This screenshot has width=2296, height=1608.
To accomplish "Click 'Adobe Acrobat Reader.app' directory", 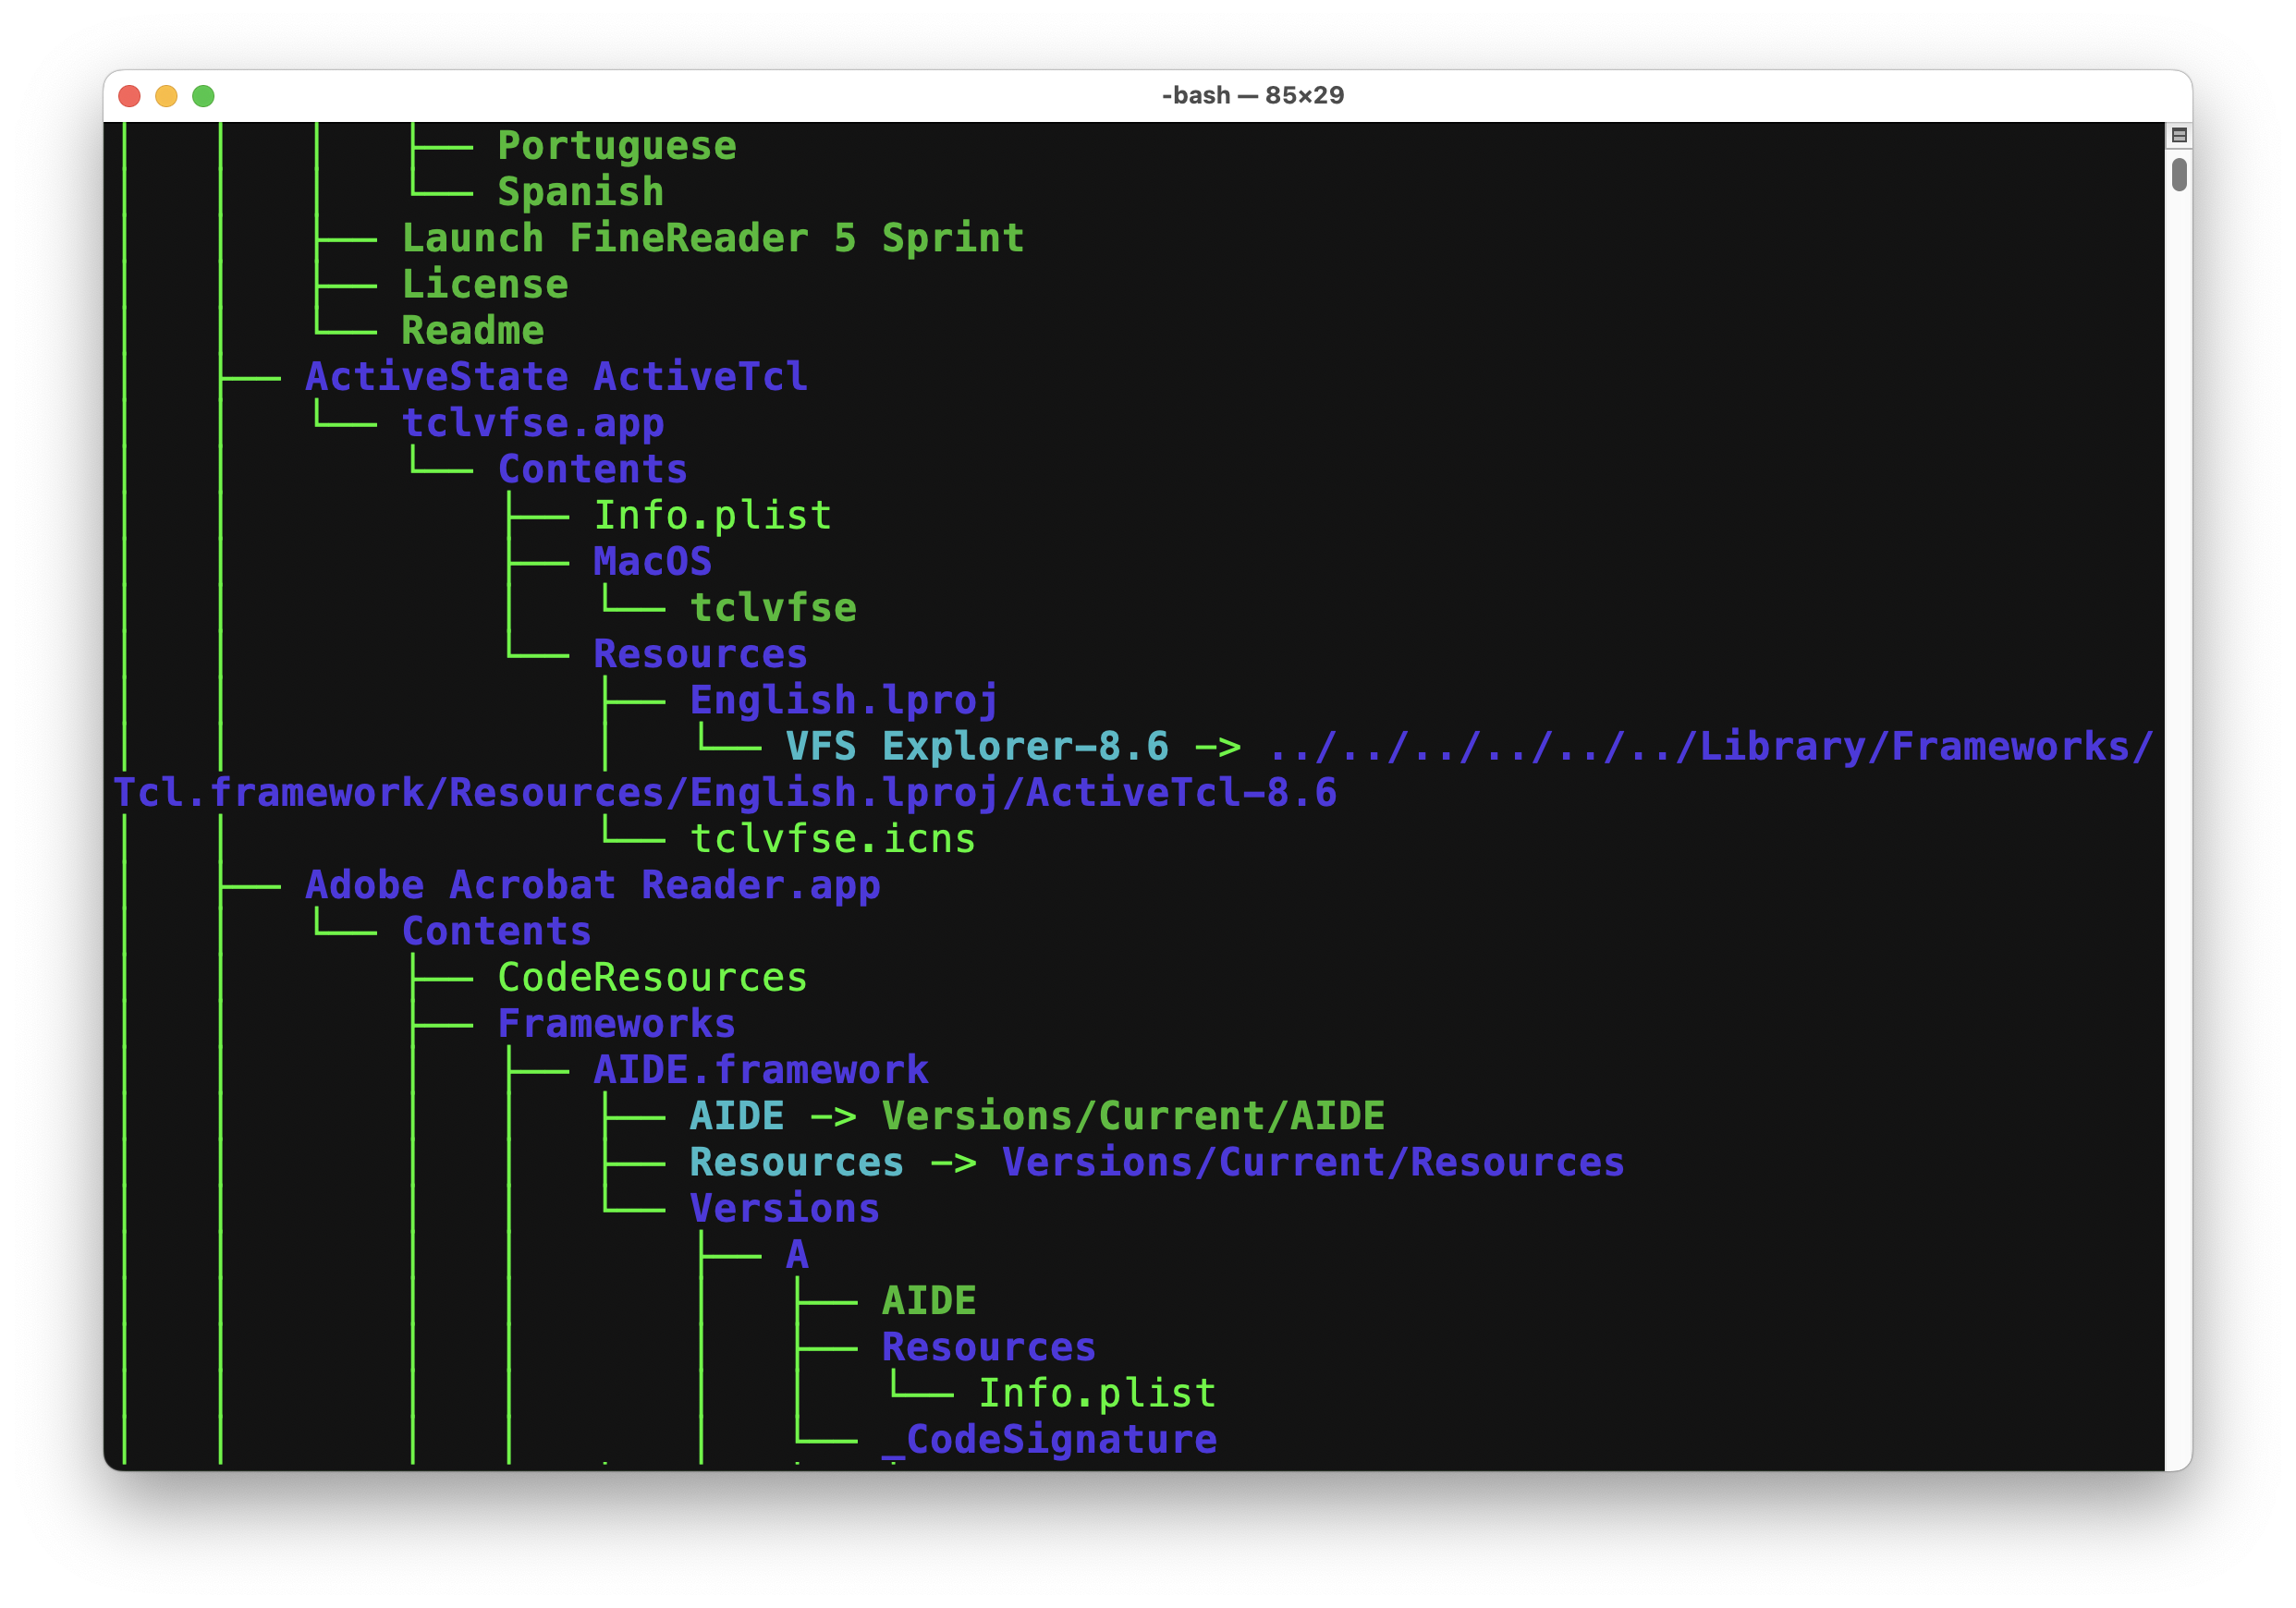I will (x=593, y=885).
